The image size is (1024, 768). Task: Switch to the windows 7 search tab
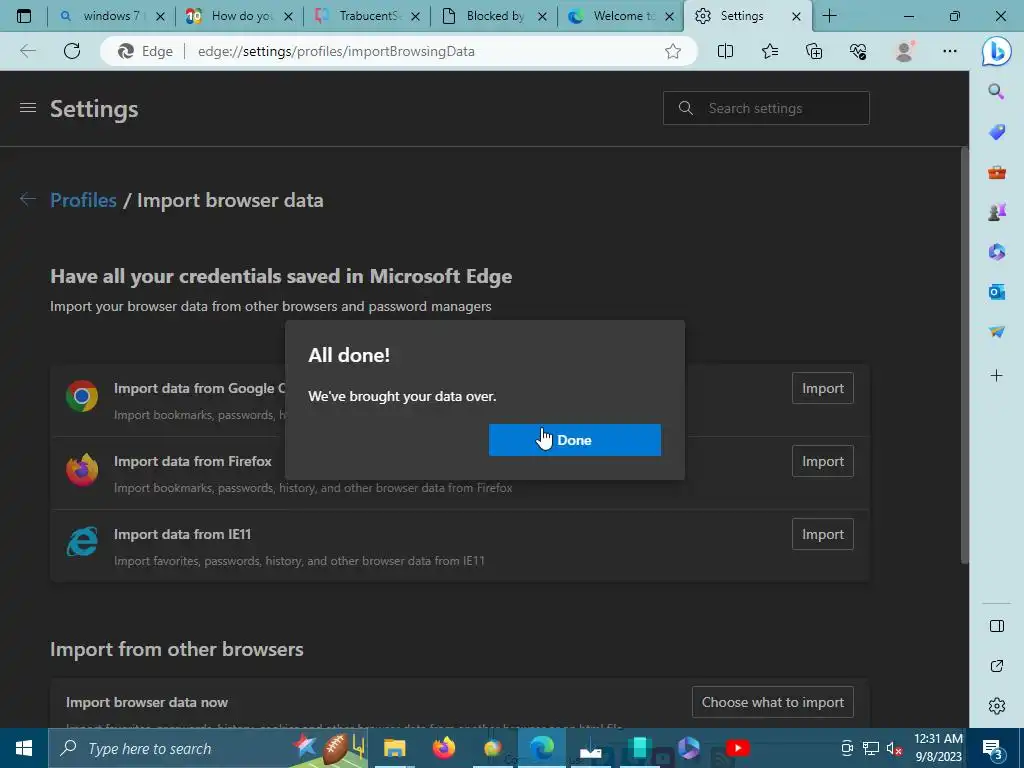click(x=111, y=16)
